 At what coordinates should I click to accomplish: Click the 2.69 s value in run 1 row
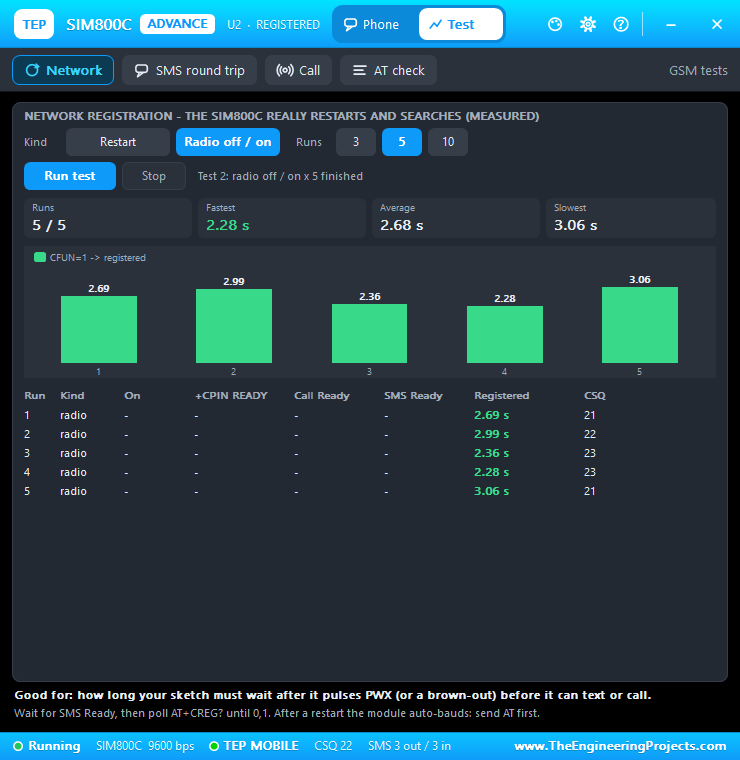[491, 415]
